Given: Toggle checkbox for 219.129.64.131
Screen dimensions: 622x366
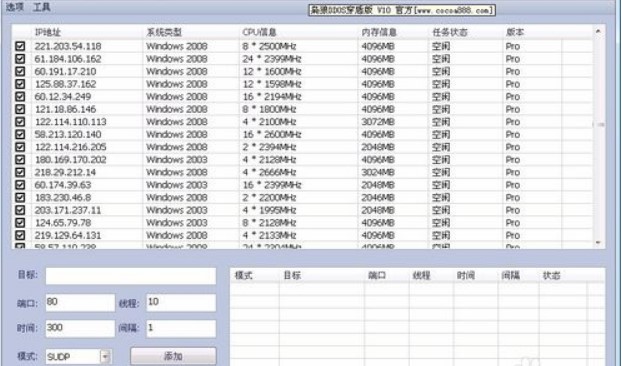Looking at the screenshot, I should click(x=20, y=236).
